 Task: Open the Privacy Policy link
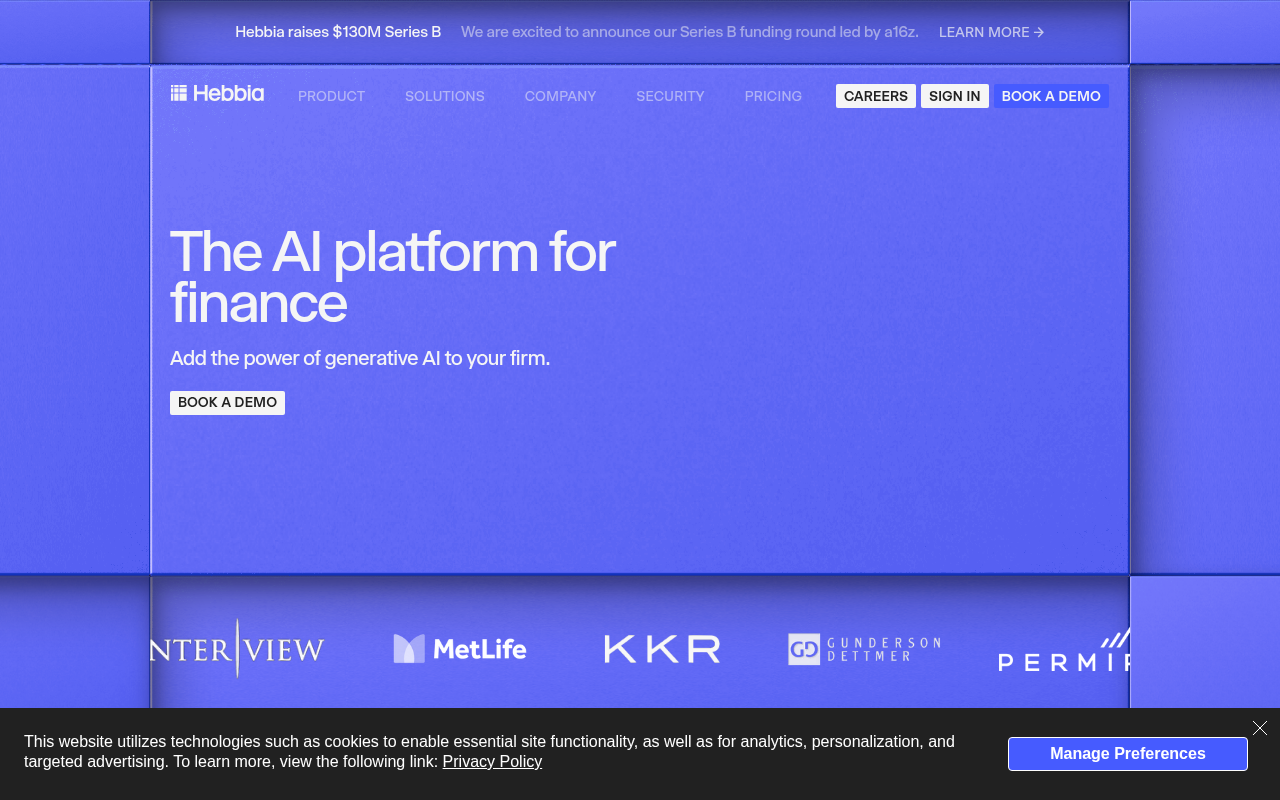point(492,761)
